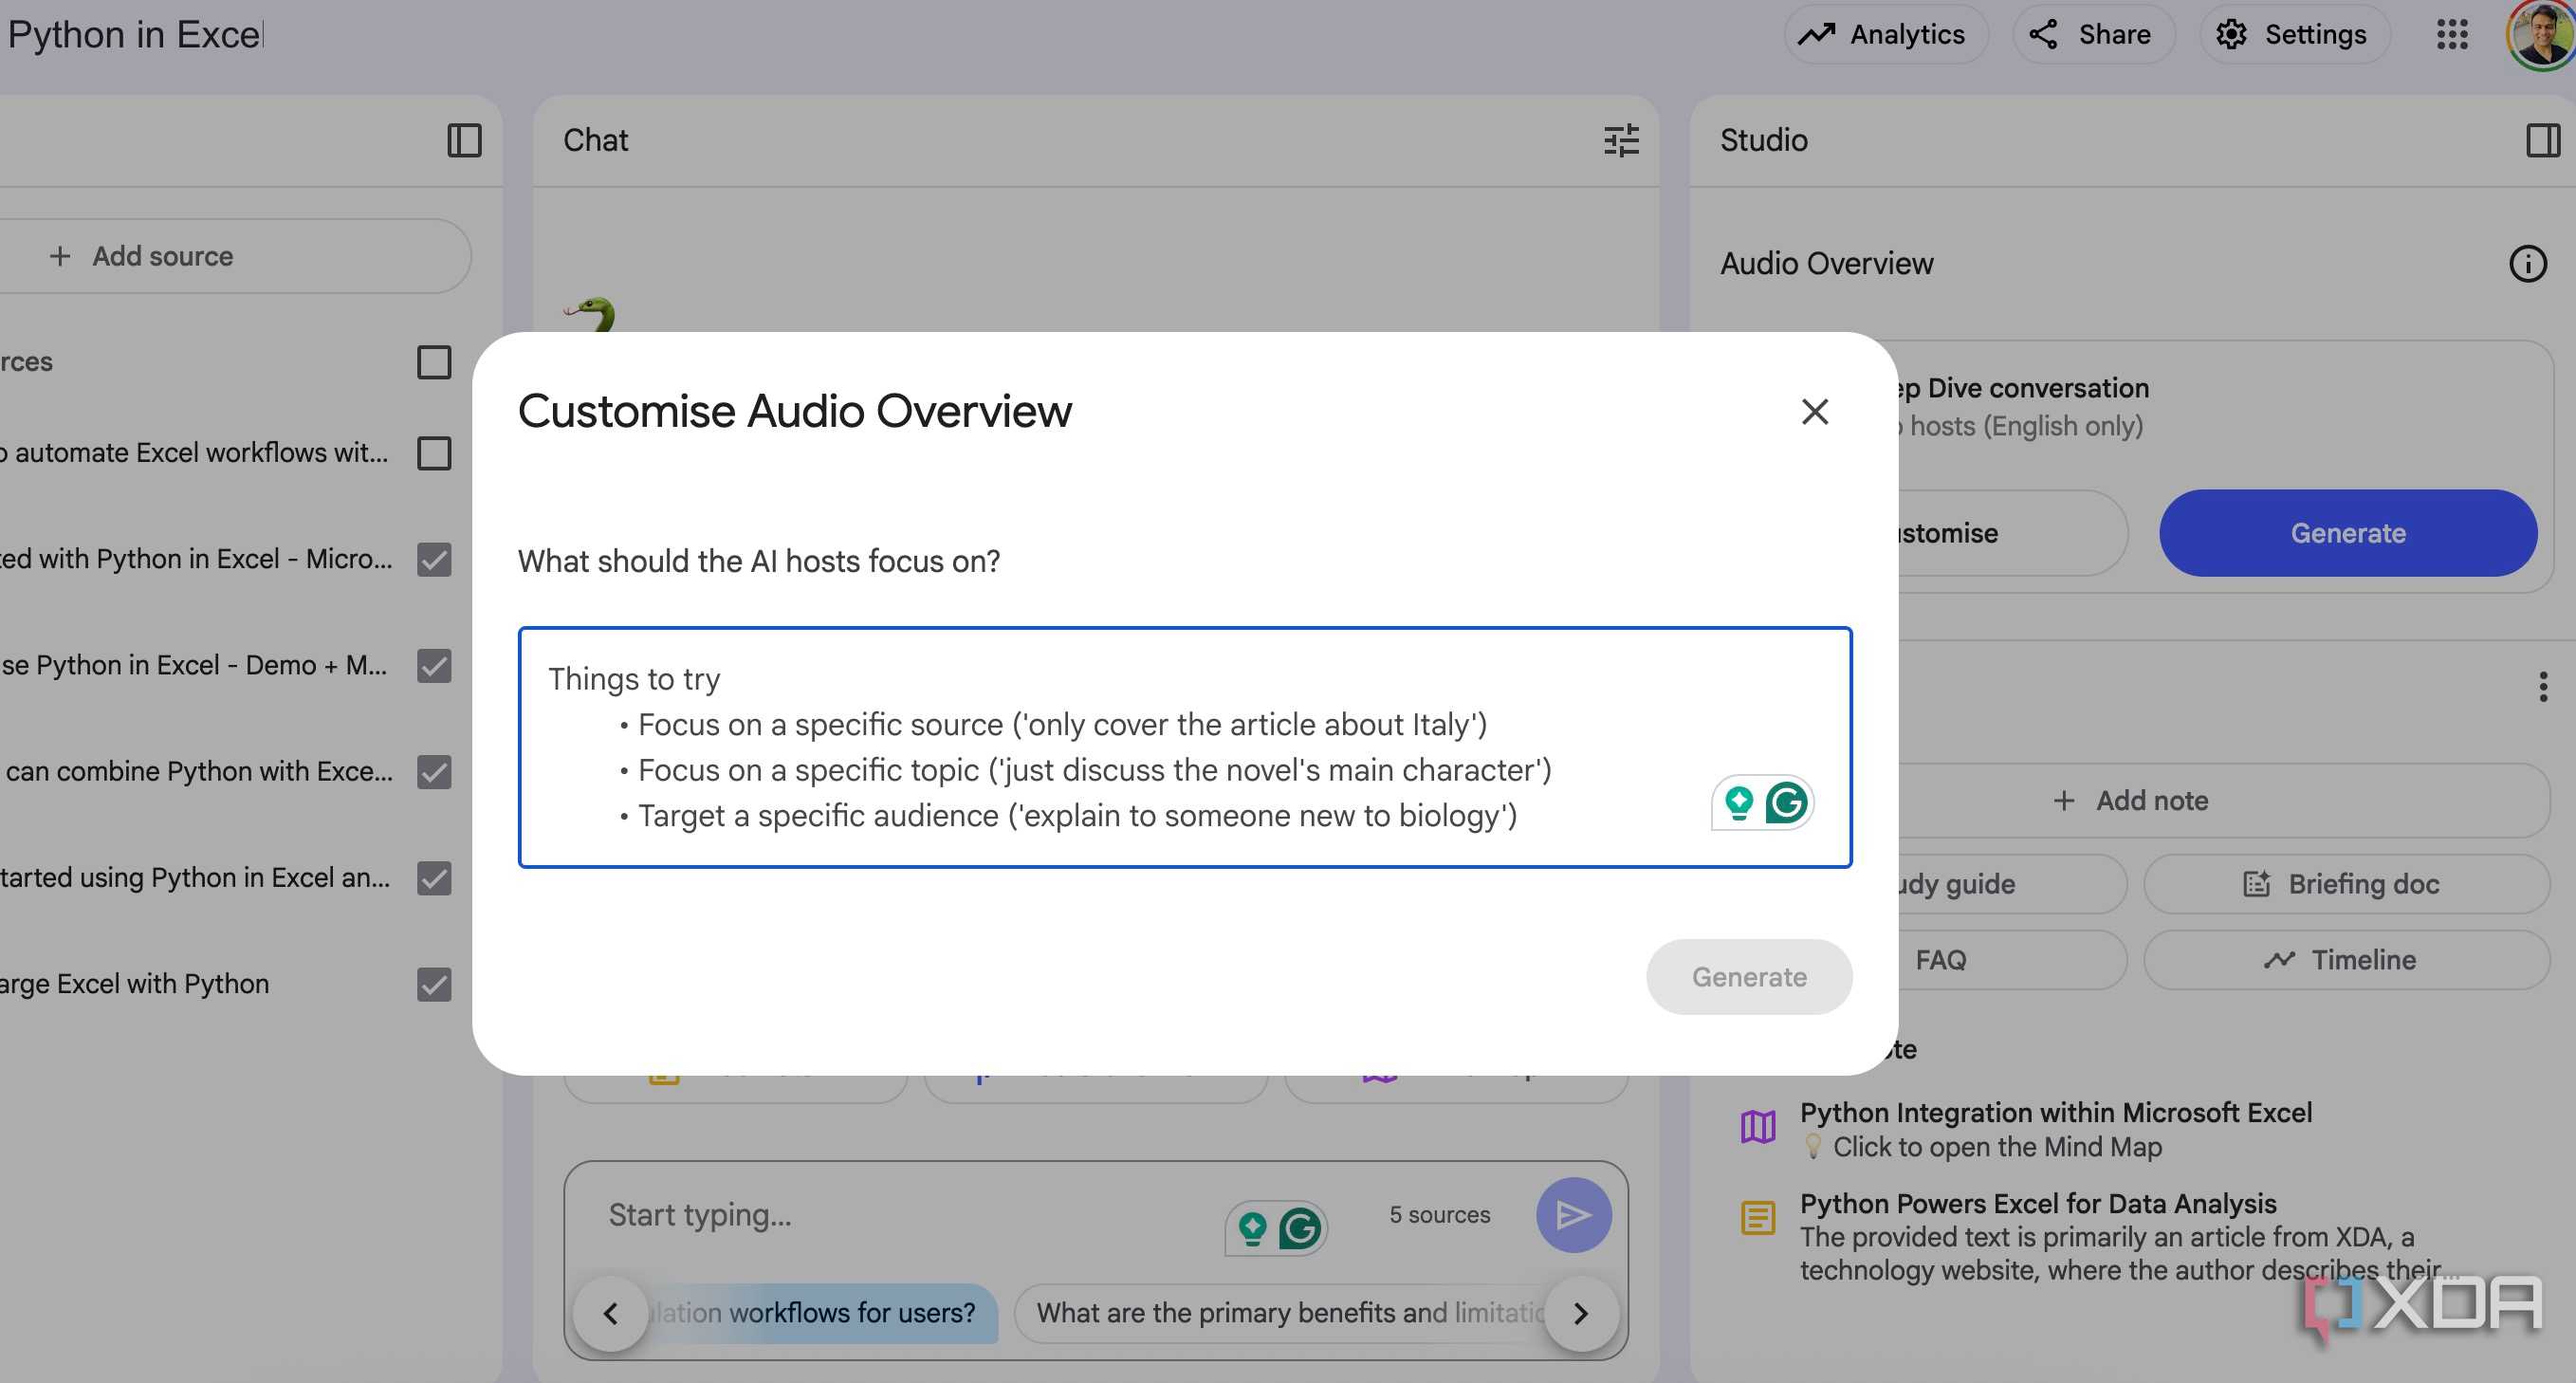Show next suggested questions

pos(1580,1313)
